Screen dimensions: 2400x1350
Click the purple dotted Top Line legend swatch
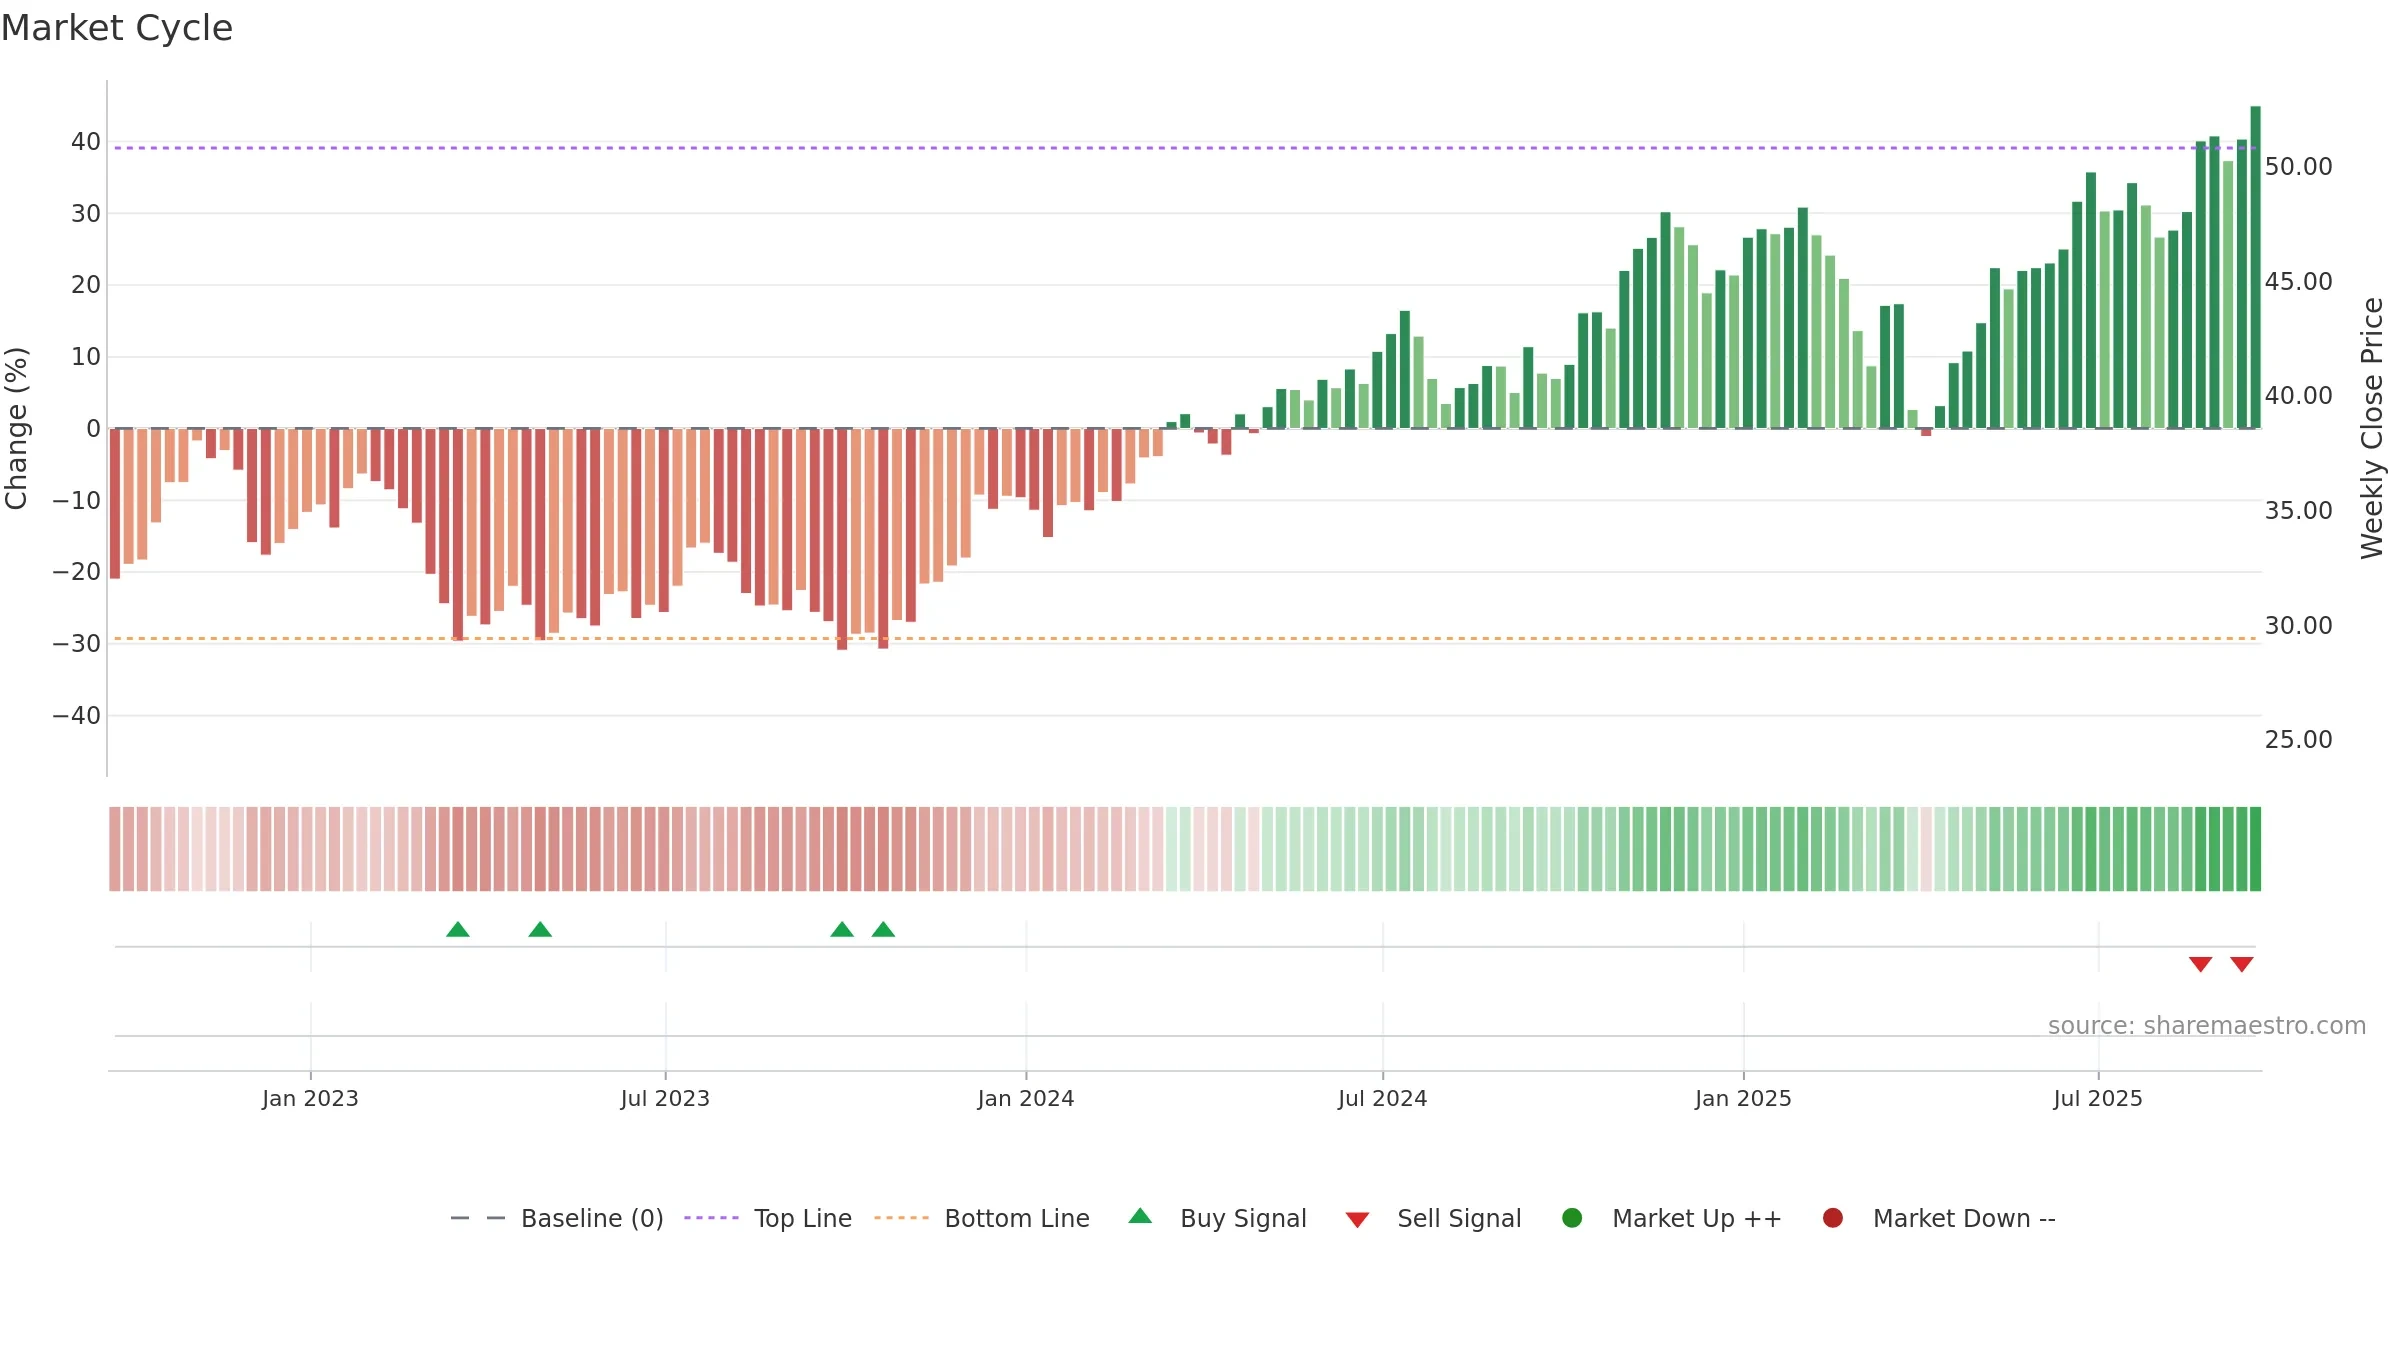[711, 1218]
